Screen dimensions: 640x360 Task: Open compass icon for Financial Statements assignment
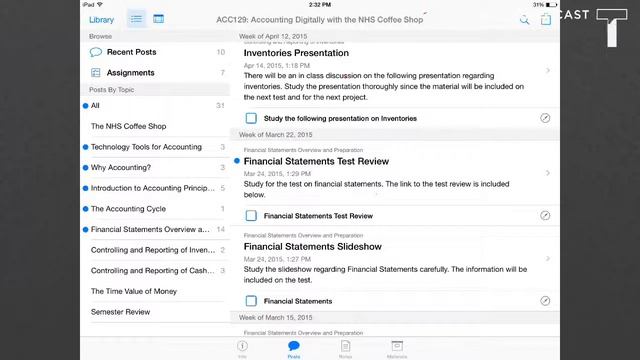[x=545, y=301]
